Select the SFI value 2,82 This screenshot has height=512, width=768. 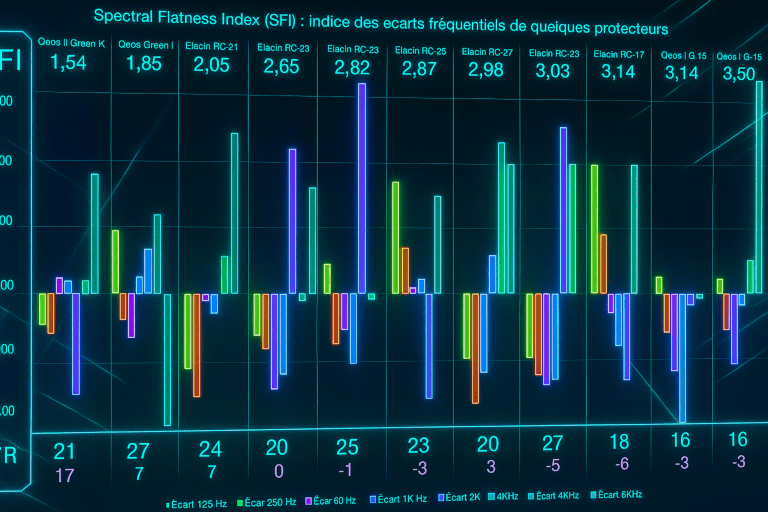tap(352, 68)
